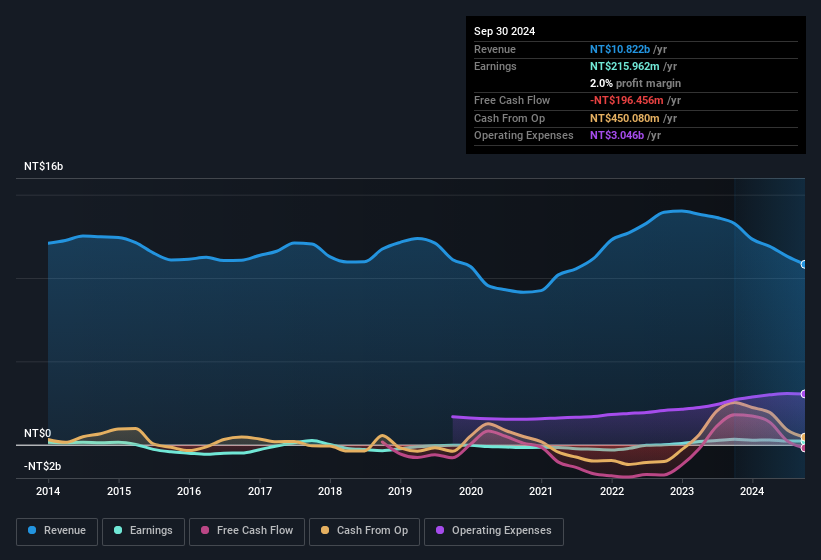Click the -NT$196.456m free cash flow value
This screenshot has width=821, height=560.
point(626,100)
